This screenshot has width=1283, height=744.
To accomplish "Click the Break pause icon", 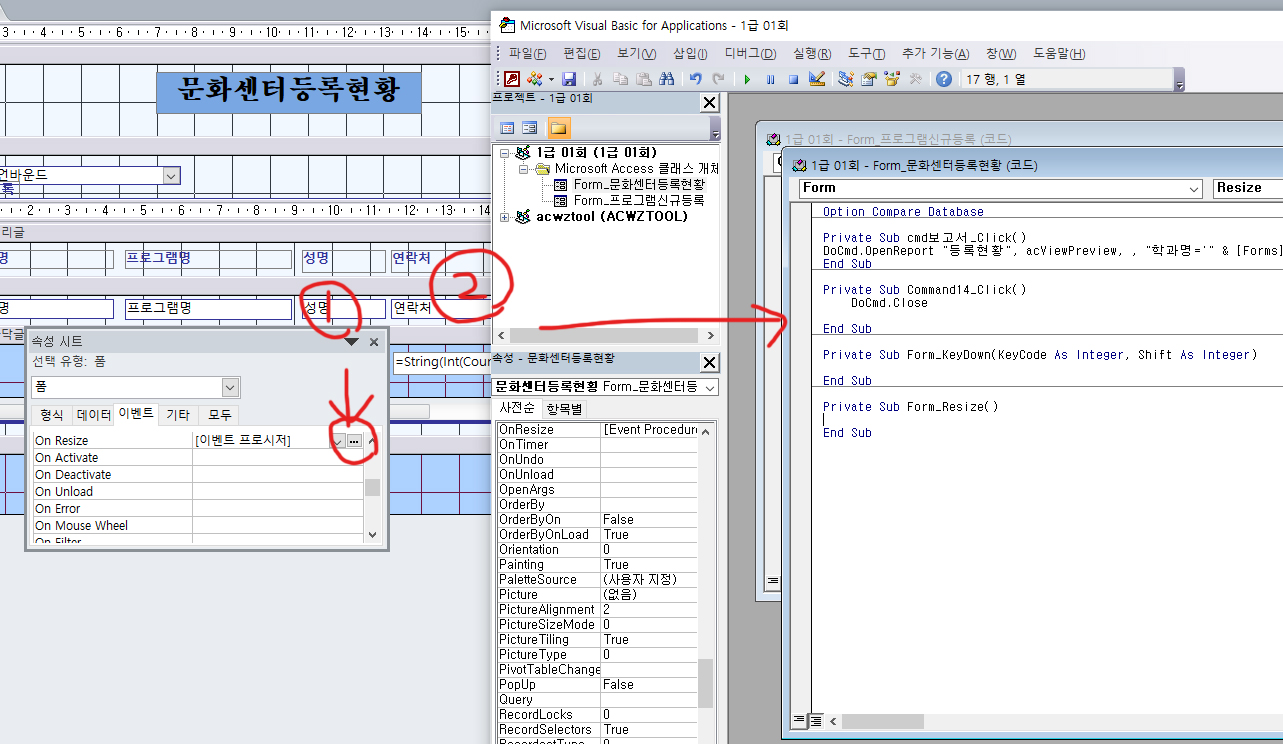I will coord(770,79).
